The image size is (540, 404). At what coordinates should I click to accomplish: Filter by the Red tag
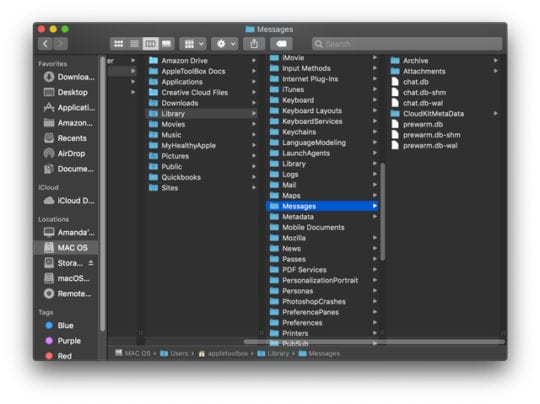pos(59,356)
